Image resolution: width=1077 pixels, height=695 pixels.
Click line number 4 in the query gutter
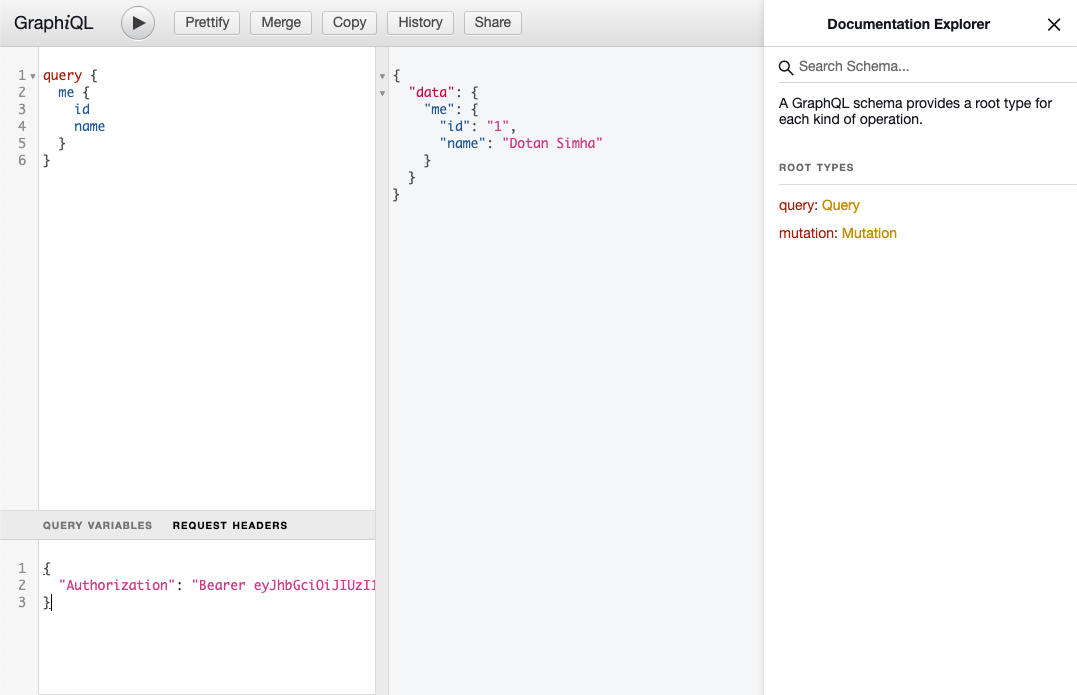pyautogui.click(x=22, y=126)
